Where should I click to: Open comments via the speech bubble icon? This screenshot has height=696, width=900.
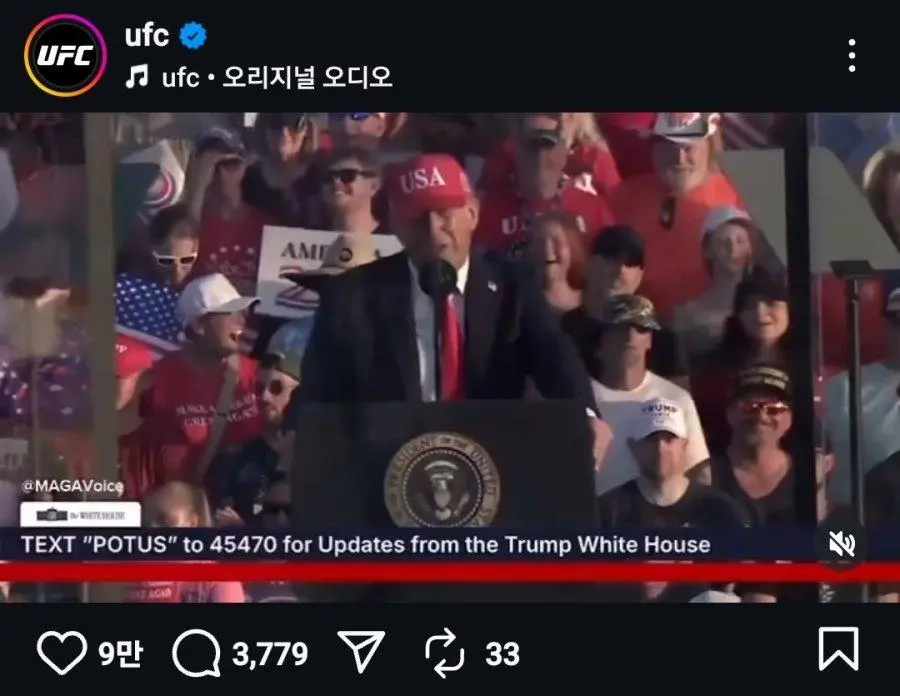coord(196,654)
